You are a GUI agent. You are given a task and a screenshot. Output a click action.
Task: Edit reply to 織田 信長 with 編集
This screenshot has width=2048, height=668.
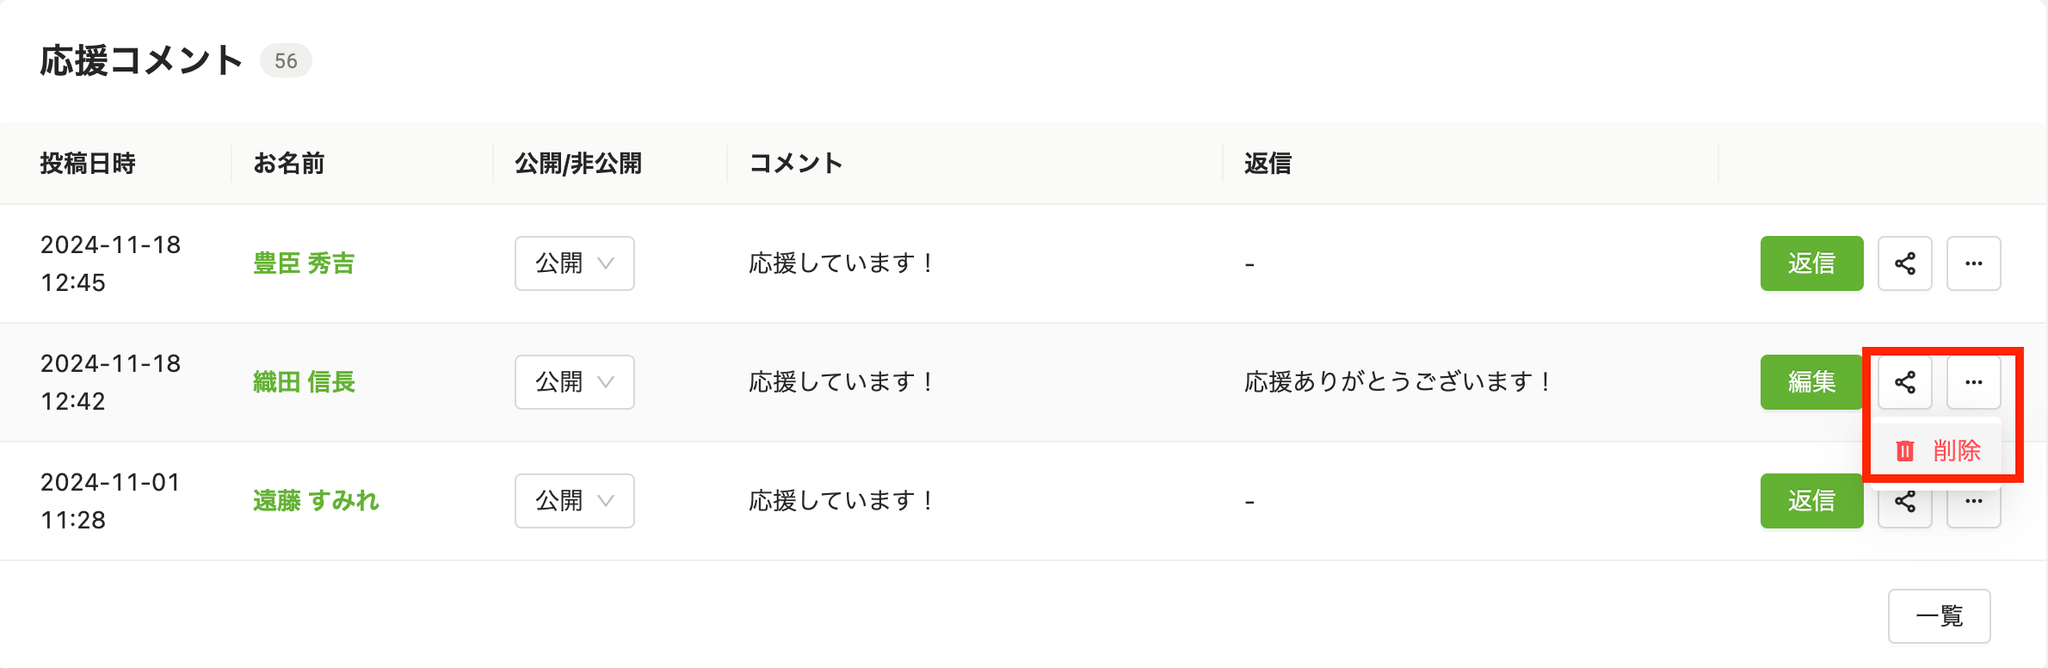click(1811, 382)
